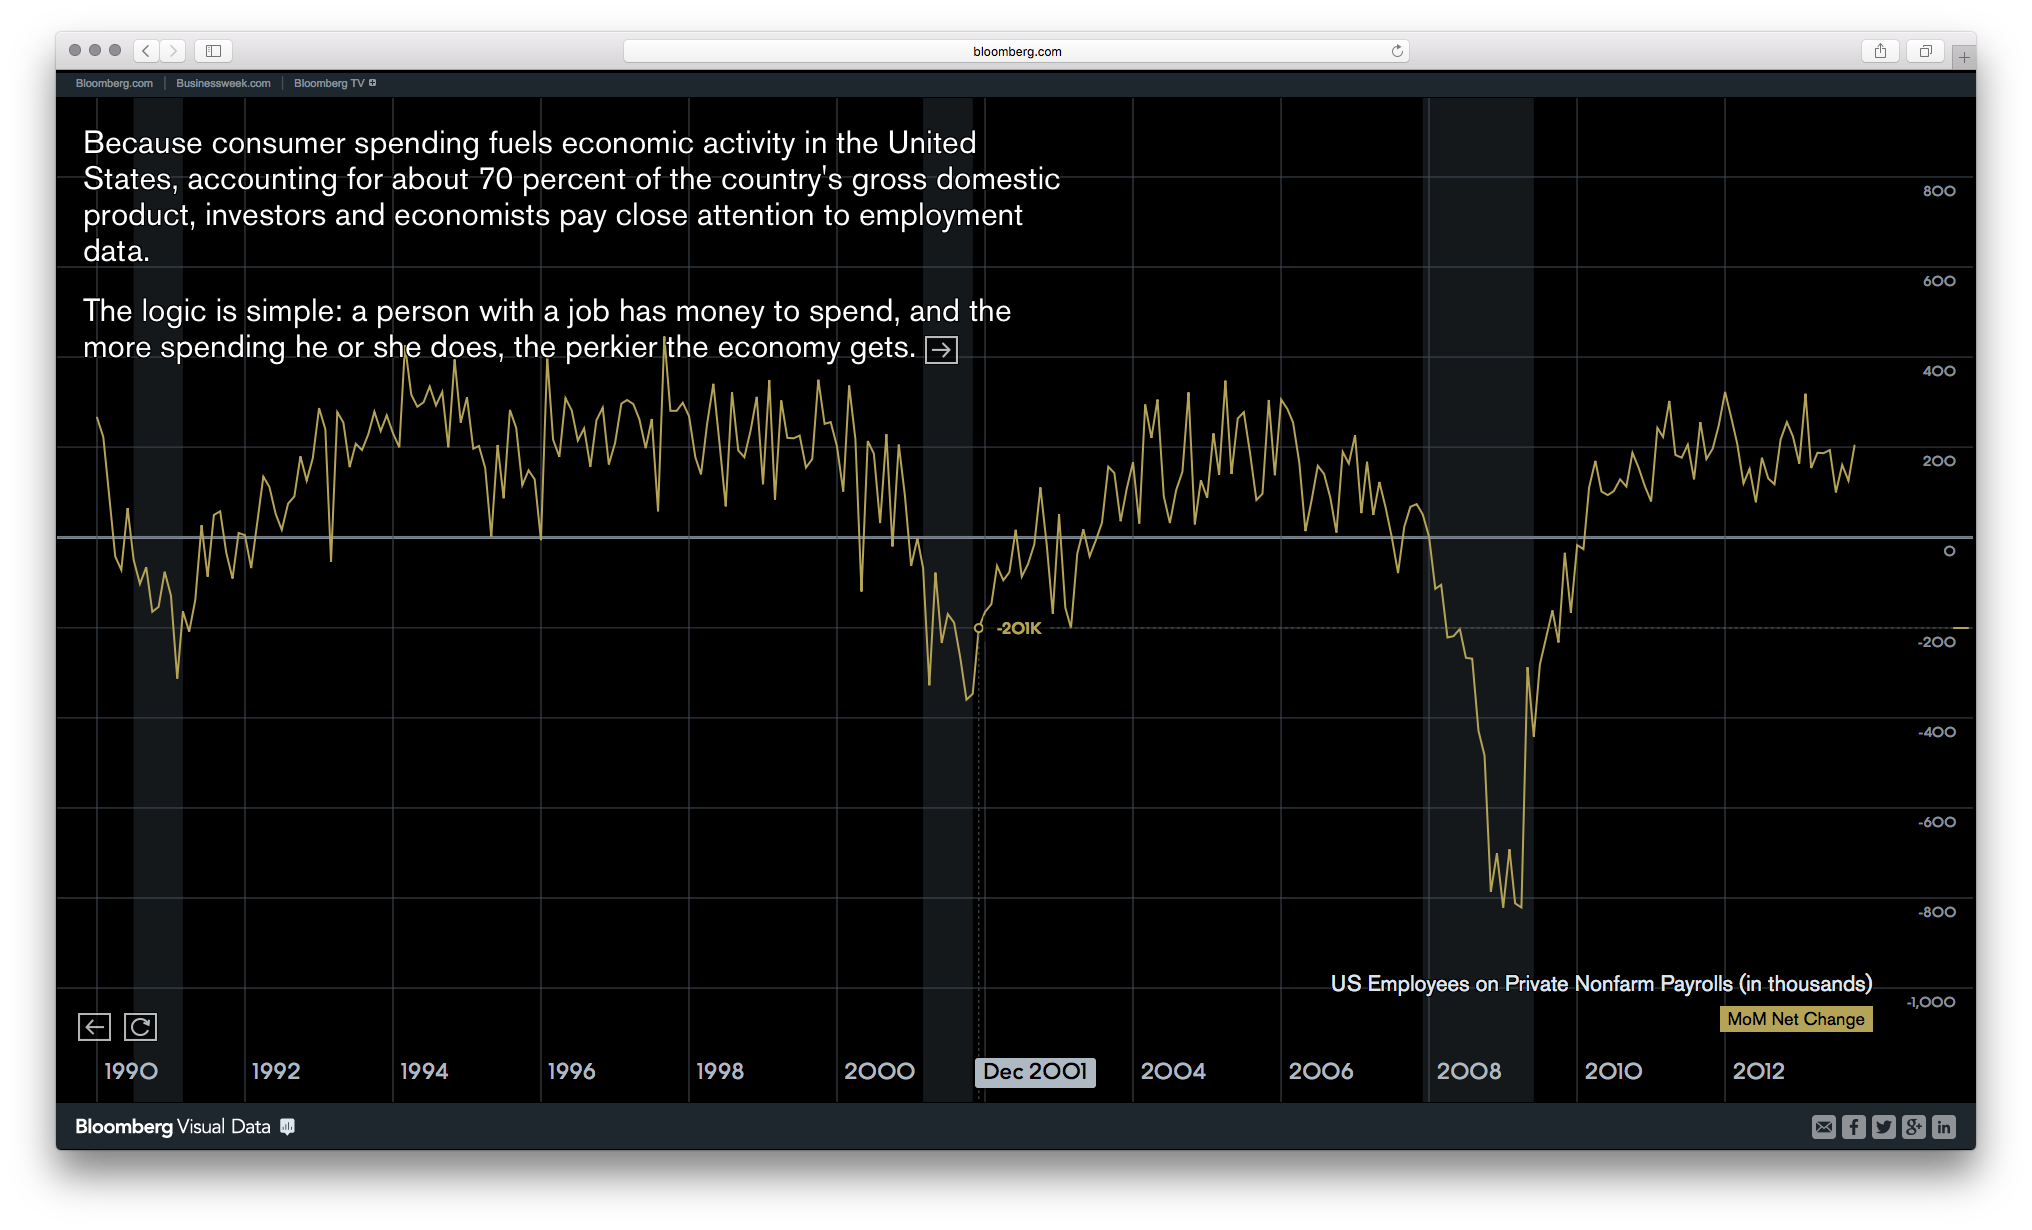
Task: Click the -201K data point marker
Action: 977,628
